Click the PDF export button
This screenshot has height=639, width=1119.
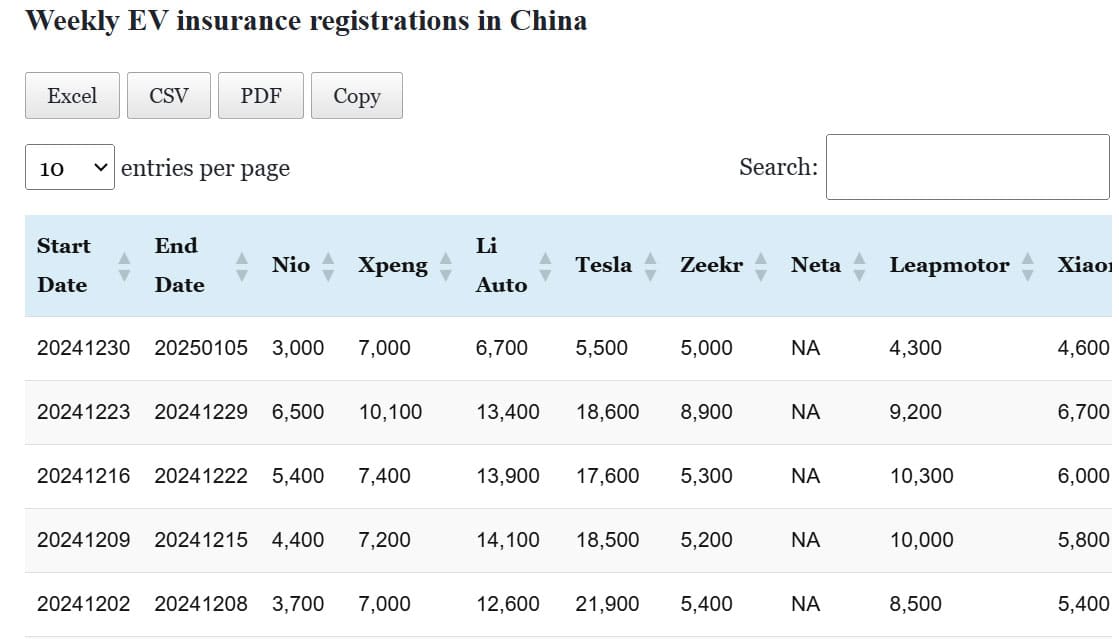coord(261,96)
